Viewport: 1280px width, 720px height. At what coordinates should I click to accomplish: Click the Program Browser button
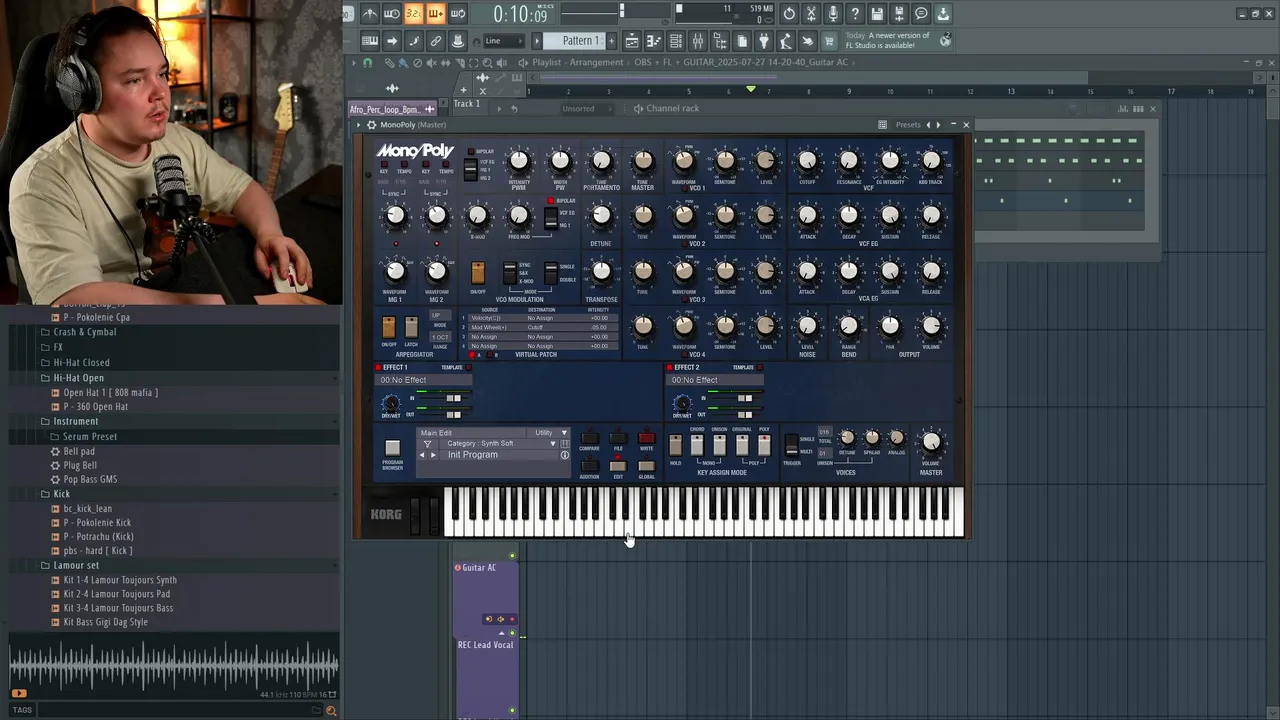coord(392,448)
